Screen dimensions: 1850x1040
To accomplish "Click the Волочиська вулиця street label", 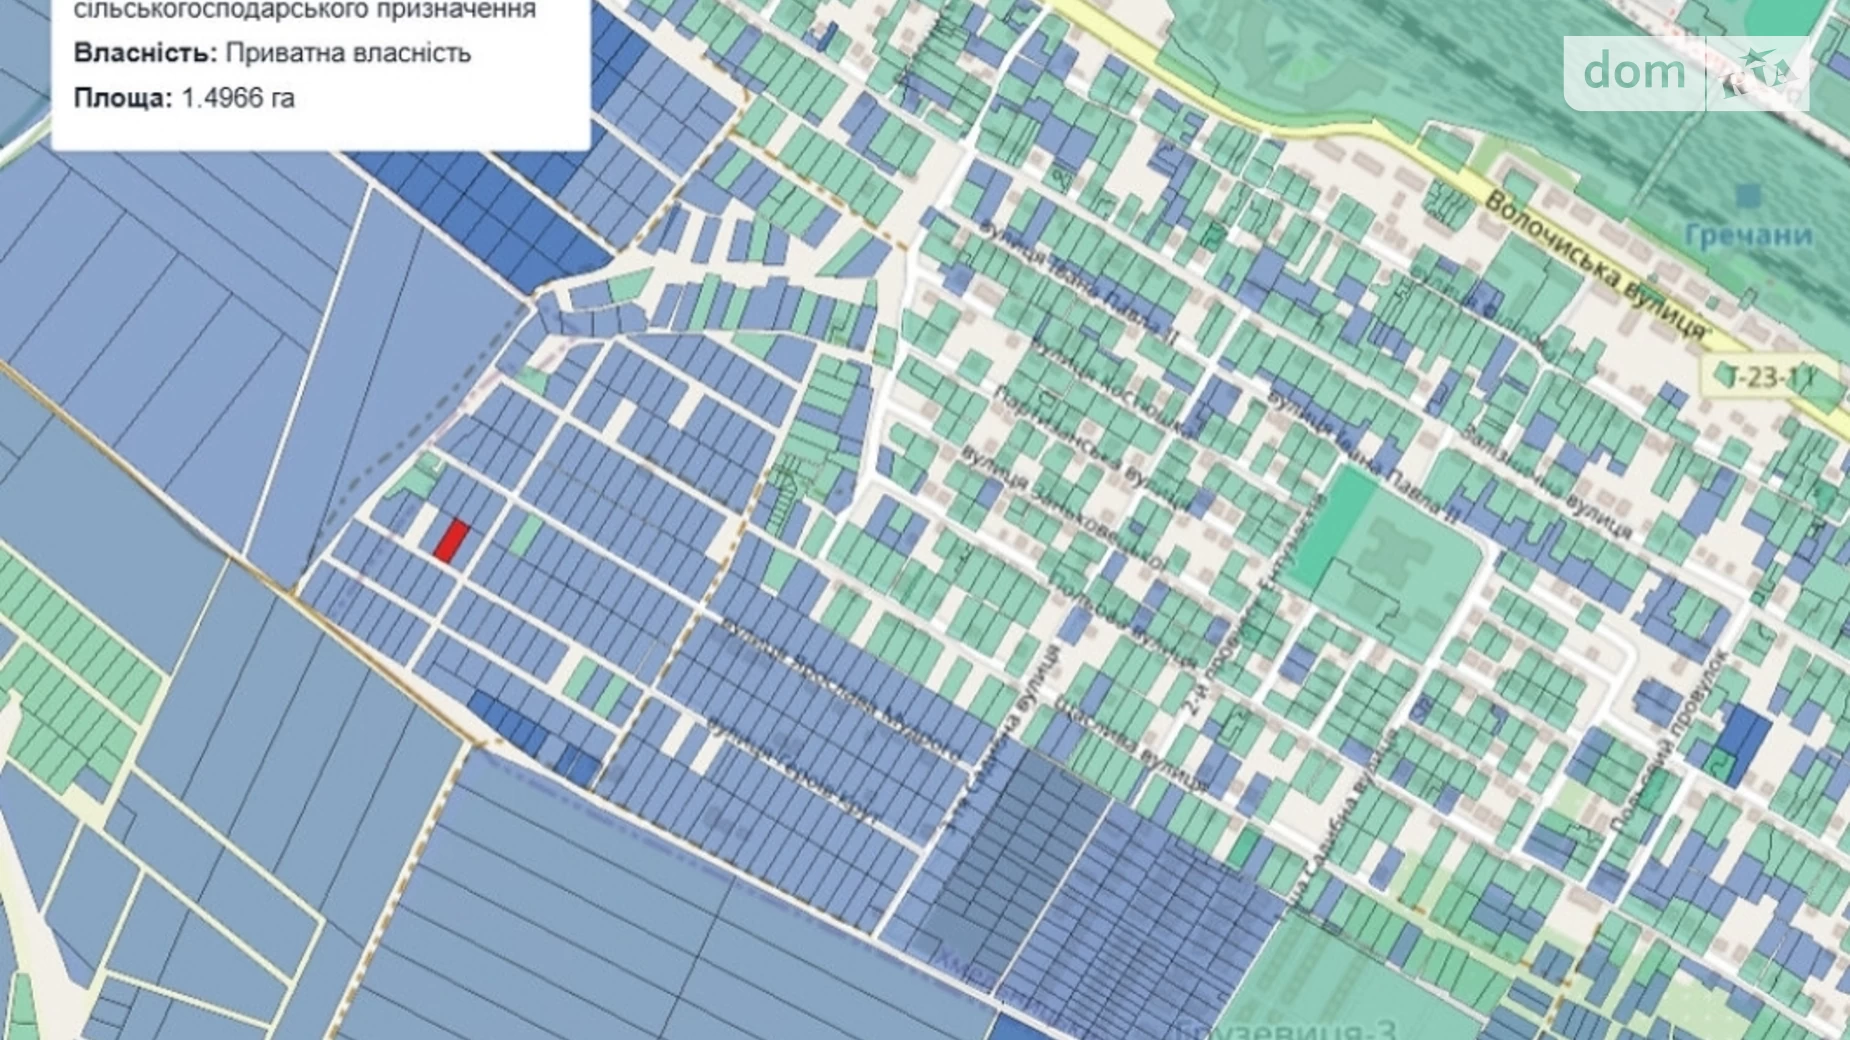I will [1597, 265].
